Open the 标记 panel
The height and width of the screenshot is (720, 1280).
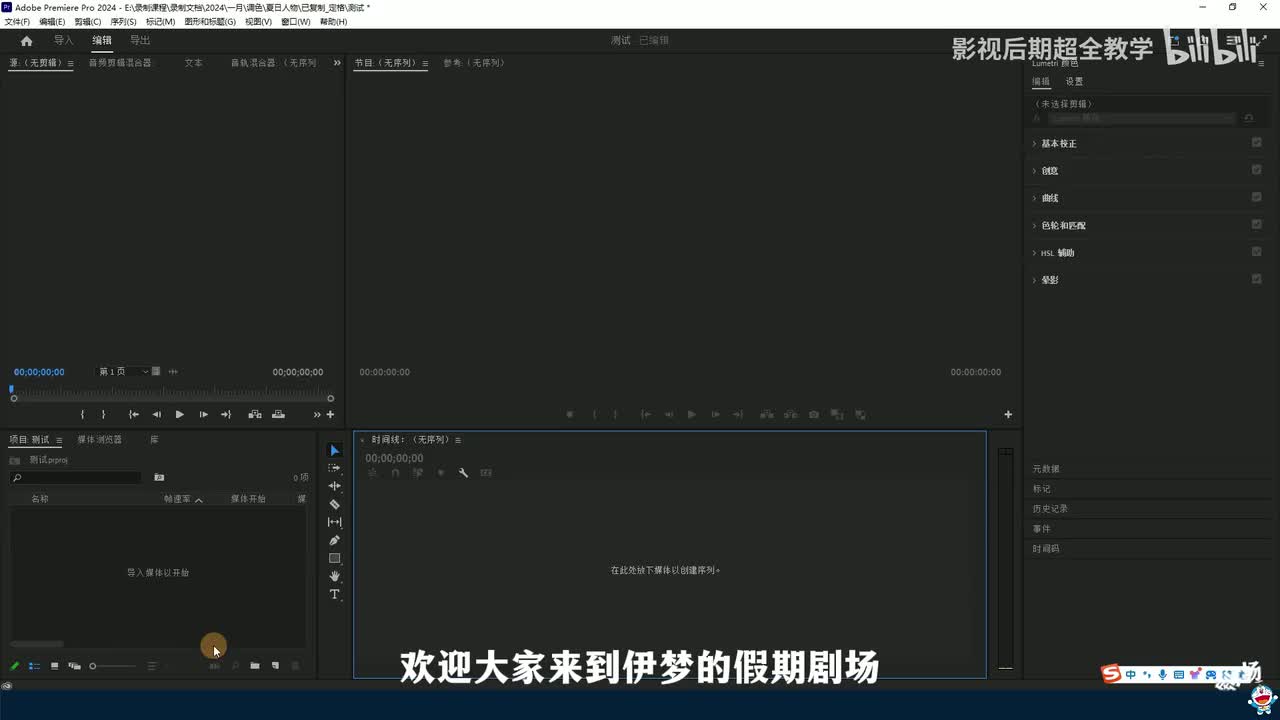click(1042, 489)
